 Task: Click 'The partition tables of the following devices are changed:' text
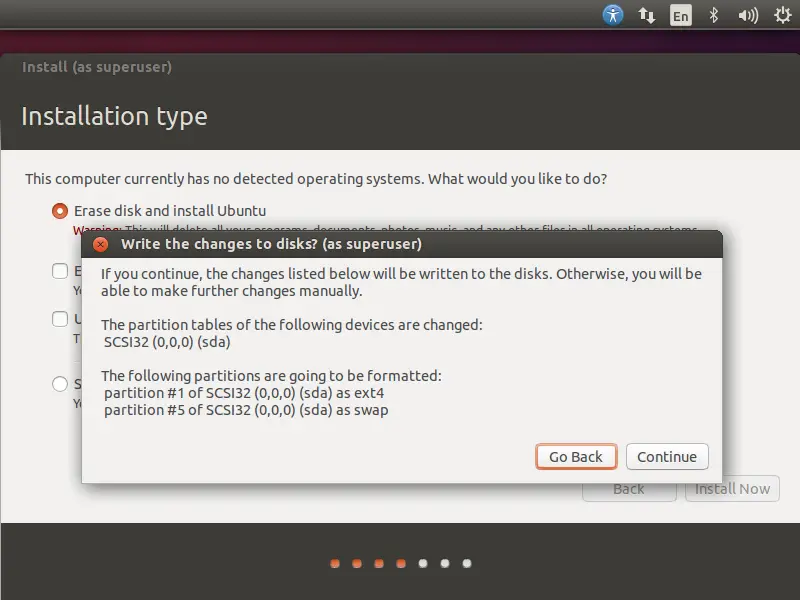(292, 325)
